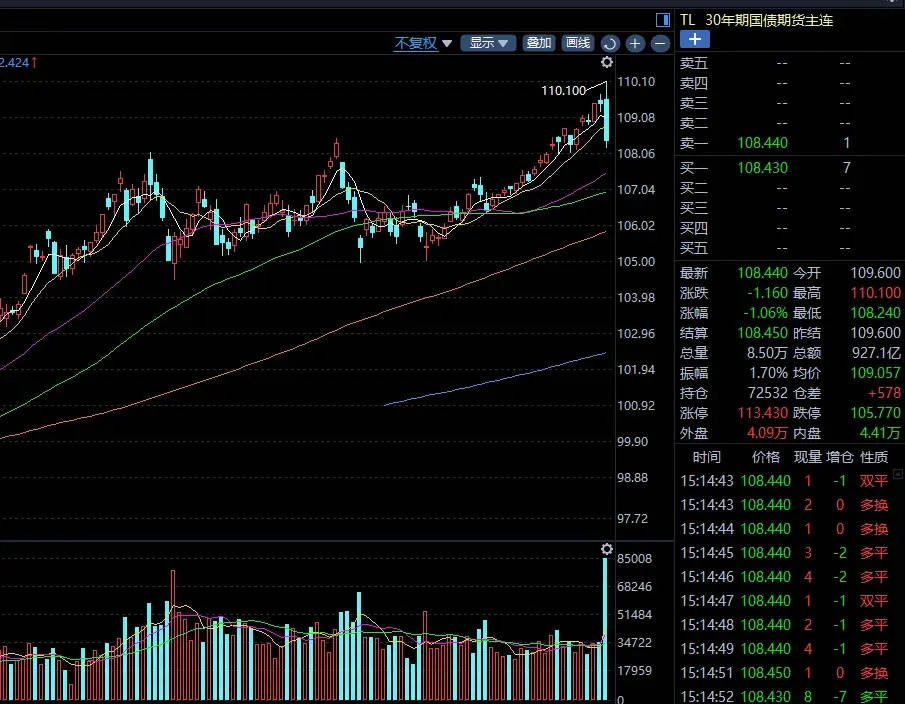Viewport: 905px width, 704px height.
Task: Click the 性质 column header in trades list
Action: click(873, 457)
